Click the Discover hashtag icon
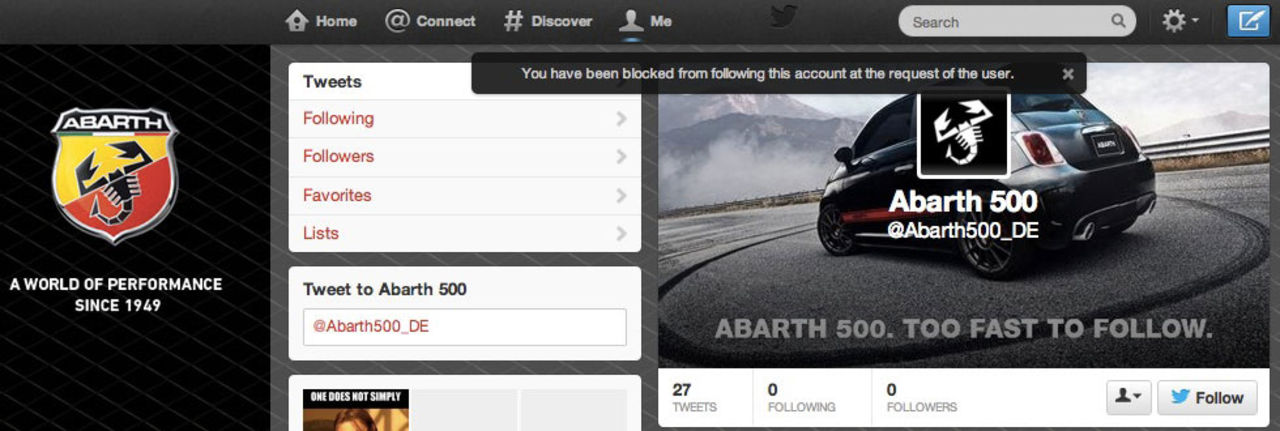The height and width of the screenshot is (431, 1280). [x=513, y=21]
